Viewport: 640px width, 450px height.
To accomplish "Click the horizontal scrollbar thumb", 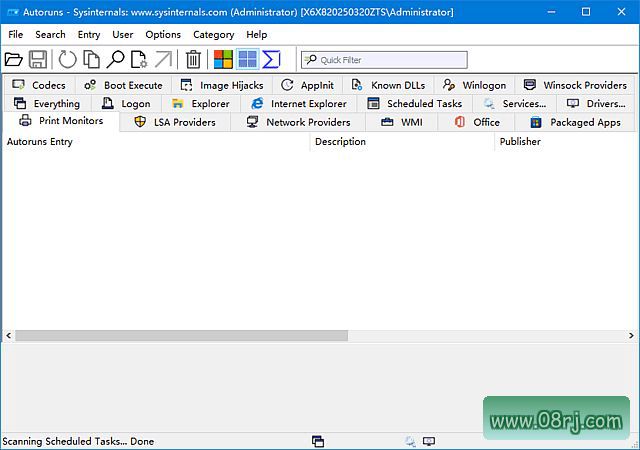I will pos(182,336).
